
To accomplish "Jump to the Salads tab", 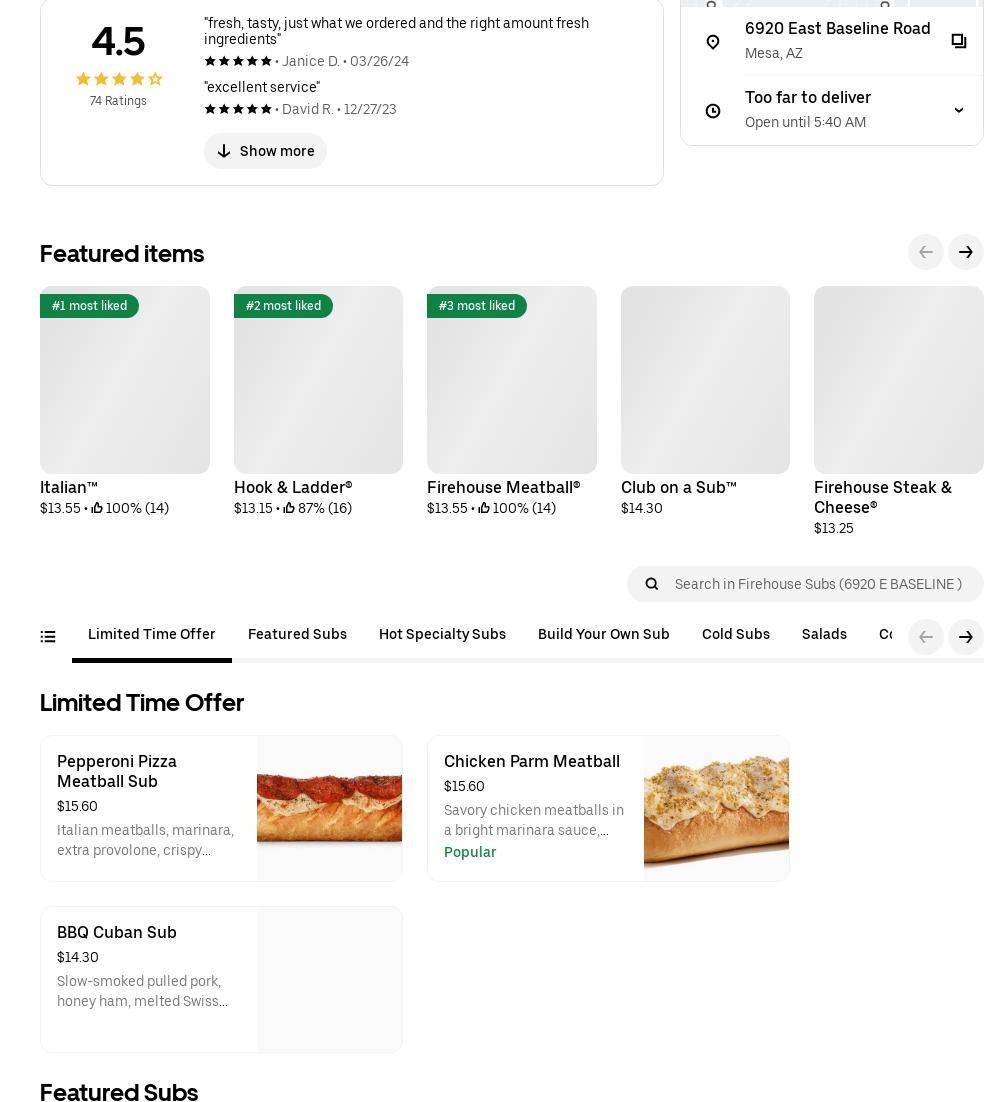I will click(824, 634).
